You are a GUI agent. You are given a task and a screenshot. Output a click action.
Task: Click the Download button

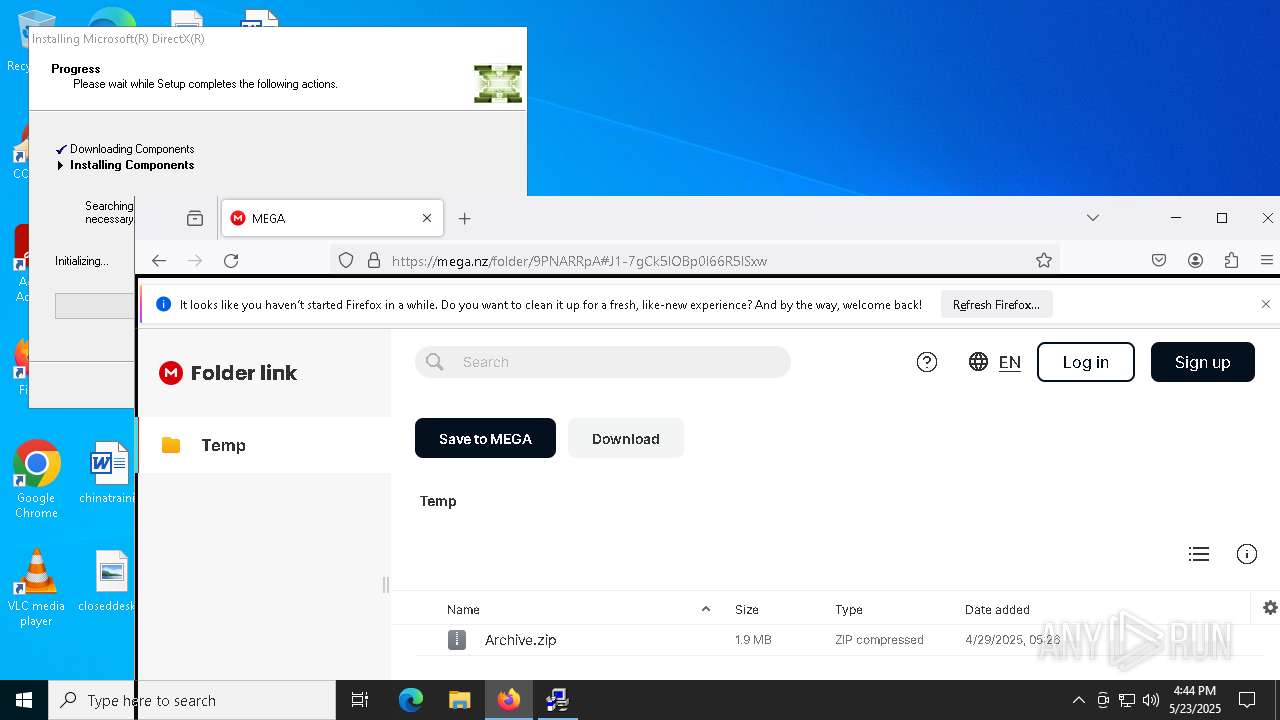click(626, 438)
